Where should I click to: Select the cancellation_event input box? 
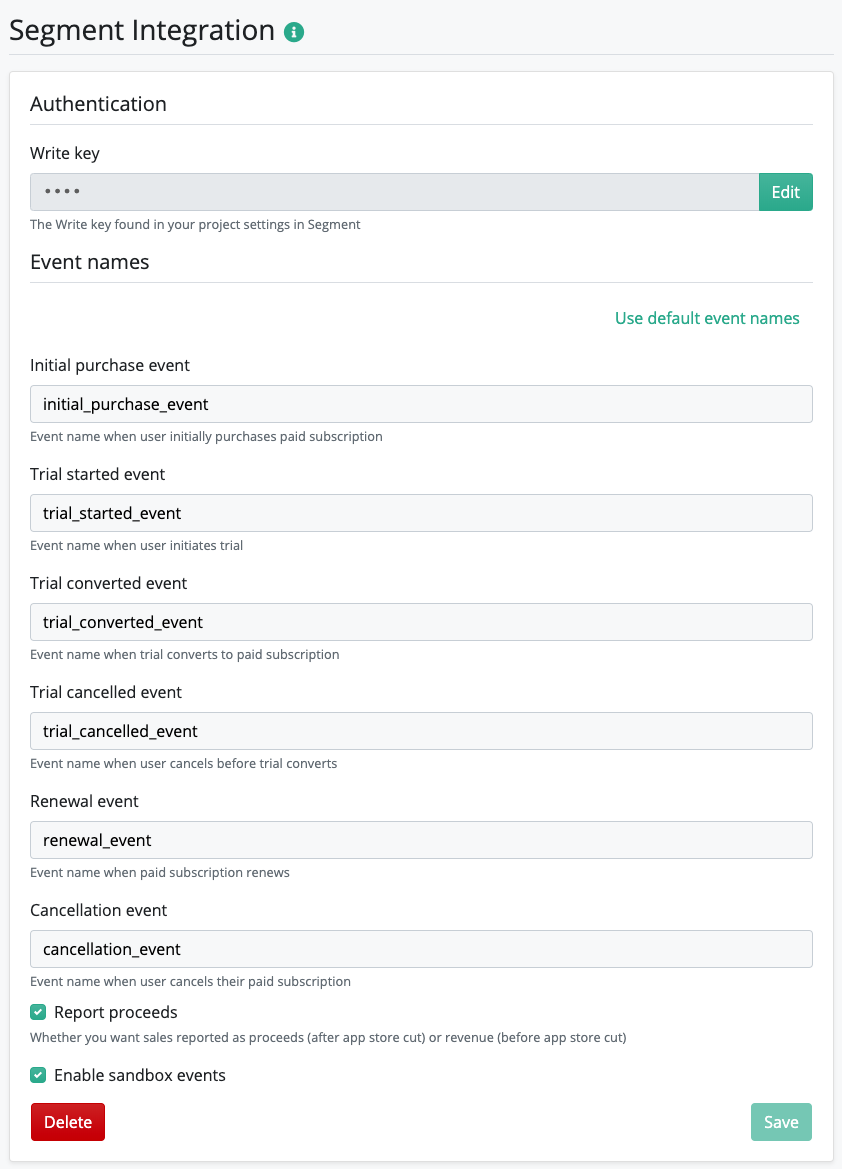click(x=421, y=949)
